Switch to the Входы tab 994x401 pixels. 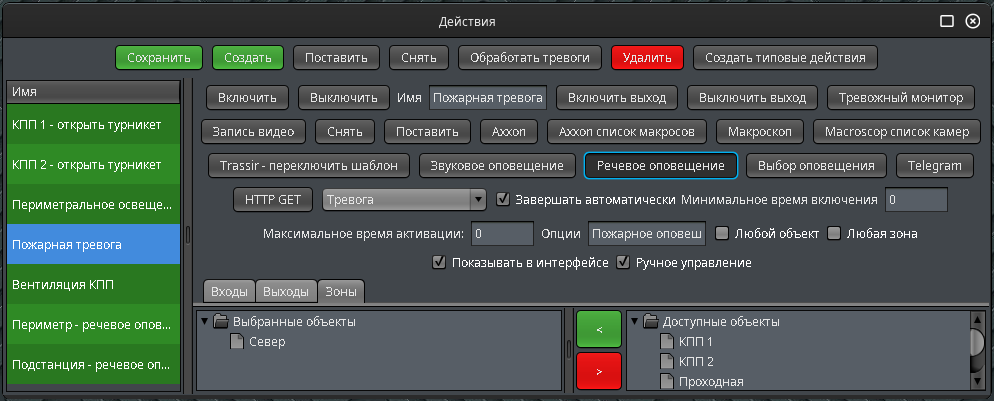228,291
